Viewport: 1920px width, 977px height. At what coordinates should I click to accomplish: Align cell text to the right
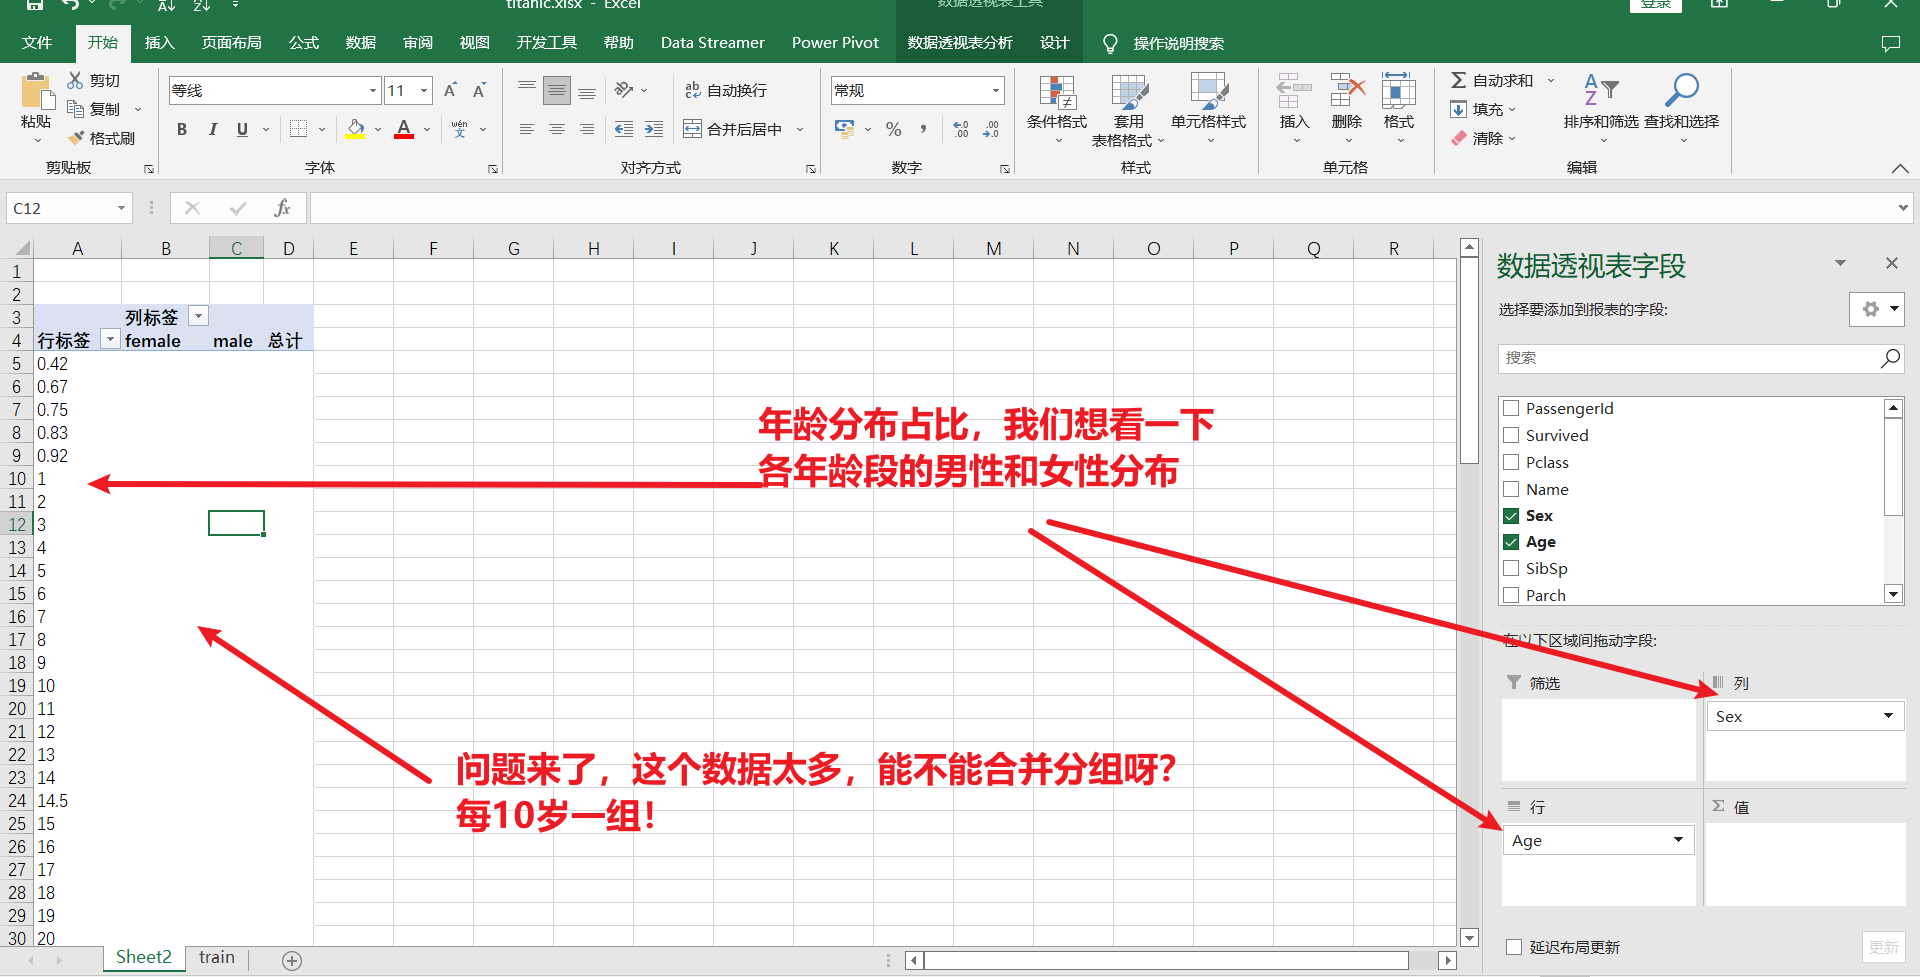[x=587, y=129]
